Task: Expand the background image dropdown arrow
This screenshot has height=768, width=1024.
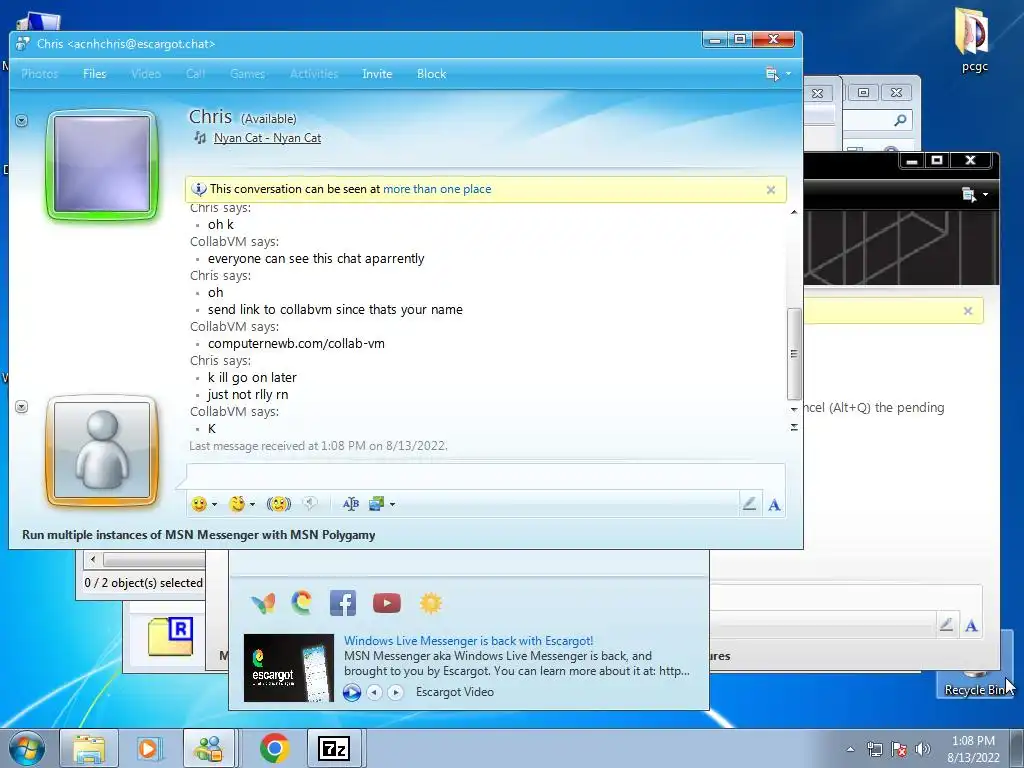Action: [x=392, y=504]
